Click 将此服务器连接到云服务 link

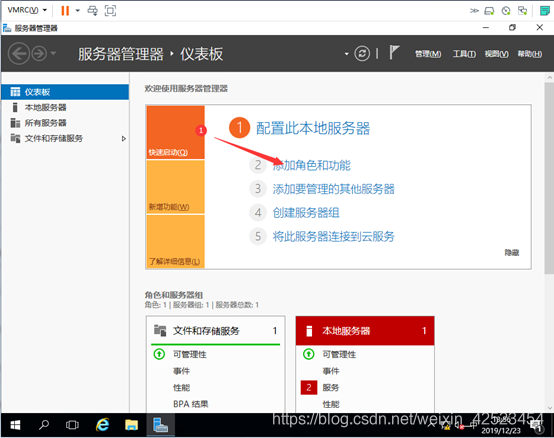click(333, 236)
